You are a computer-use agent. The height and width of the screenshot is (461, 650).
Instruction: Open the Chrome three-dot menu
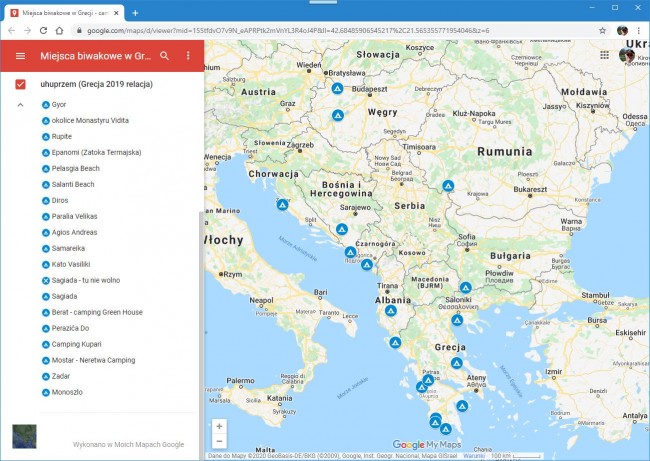click(x=638, y=31)
